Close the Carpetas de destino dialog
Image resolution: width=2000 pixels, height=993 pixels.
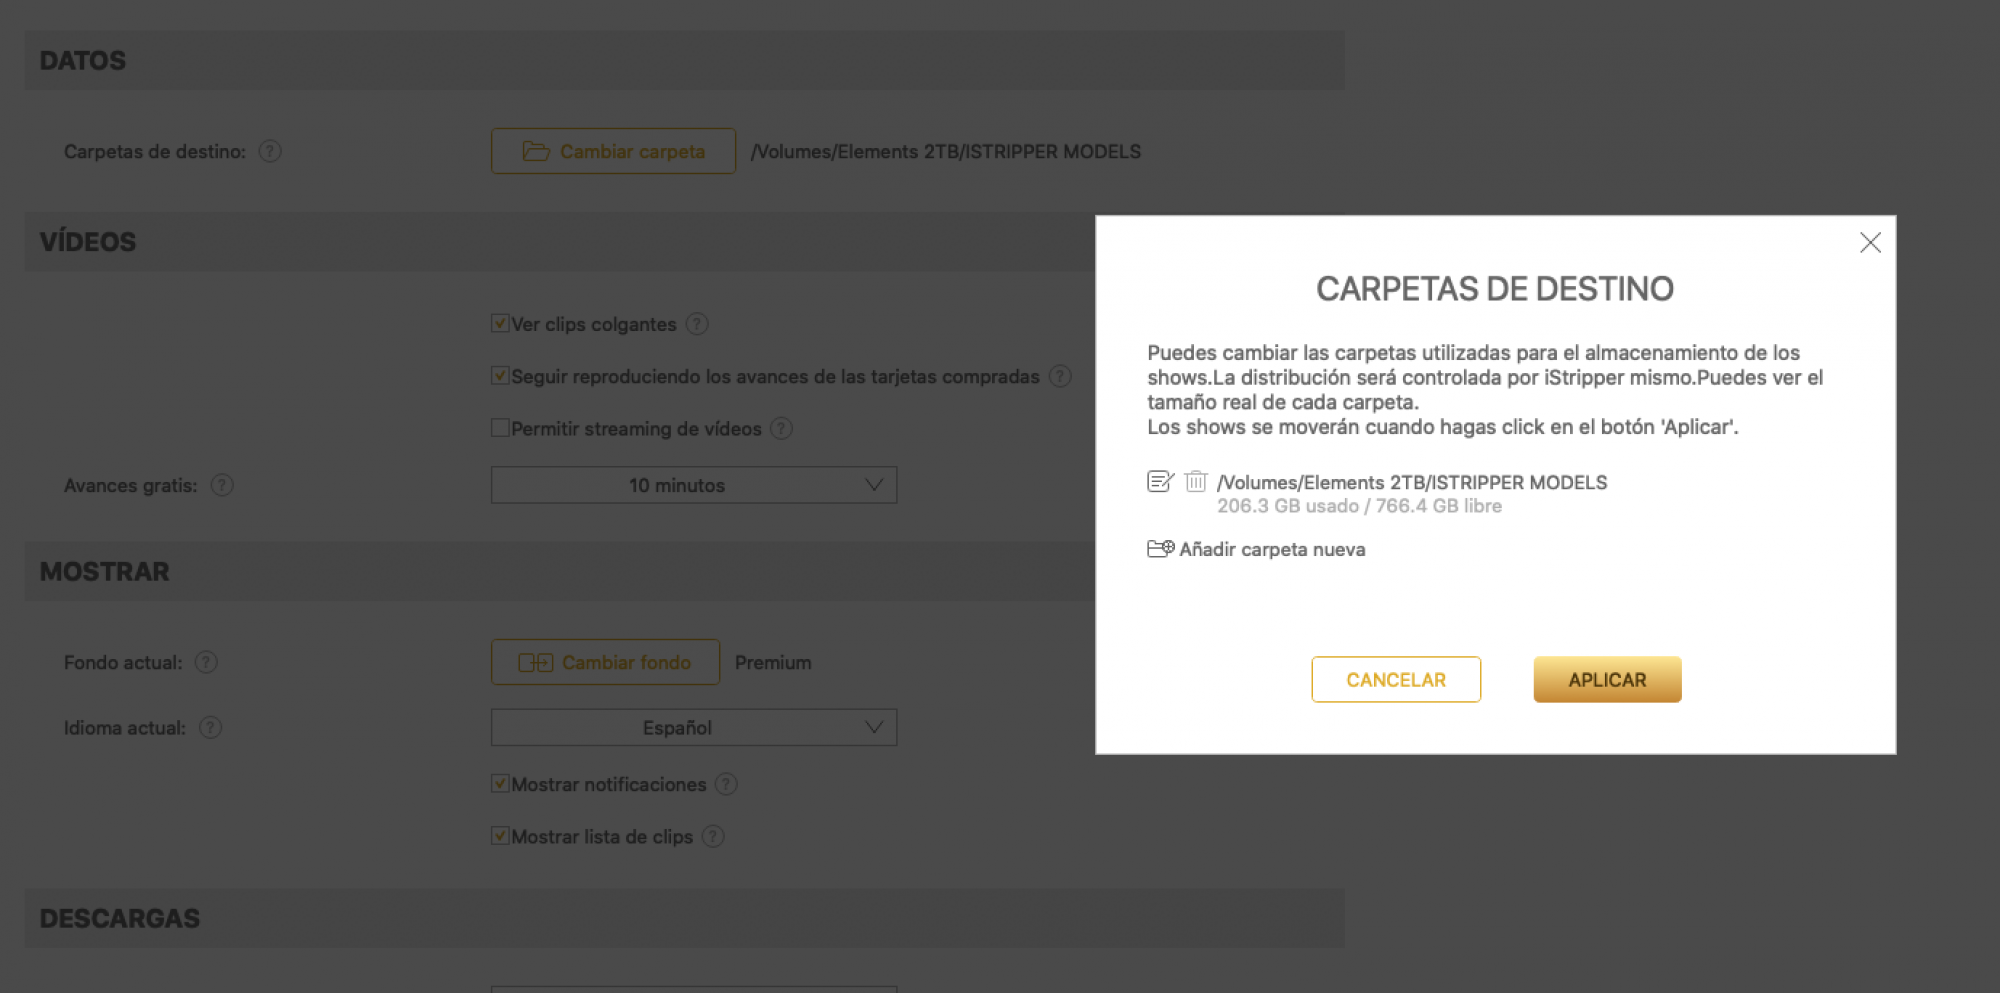(1870, 243)
